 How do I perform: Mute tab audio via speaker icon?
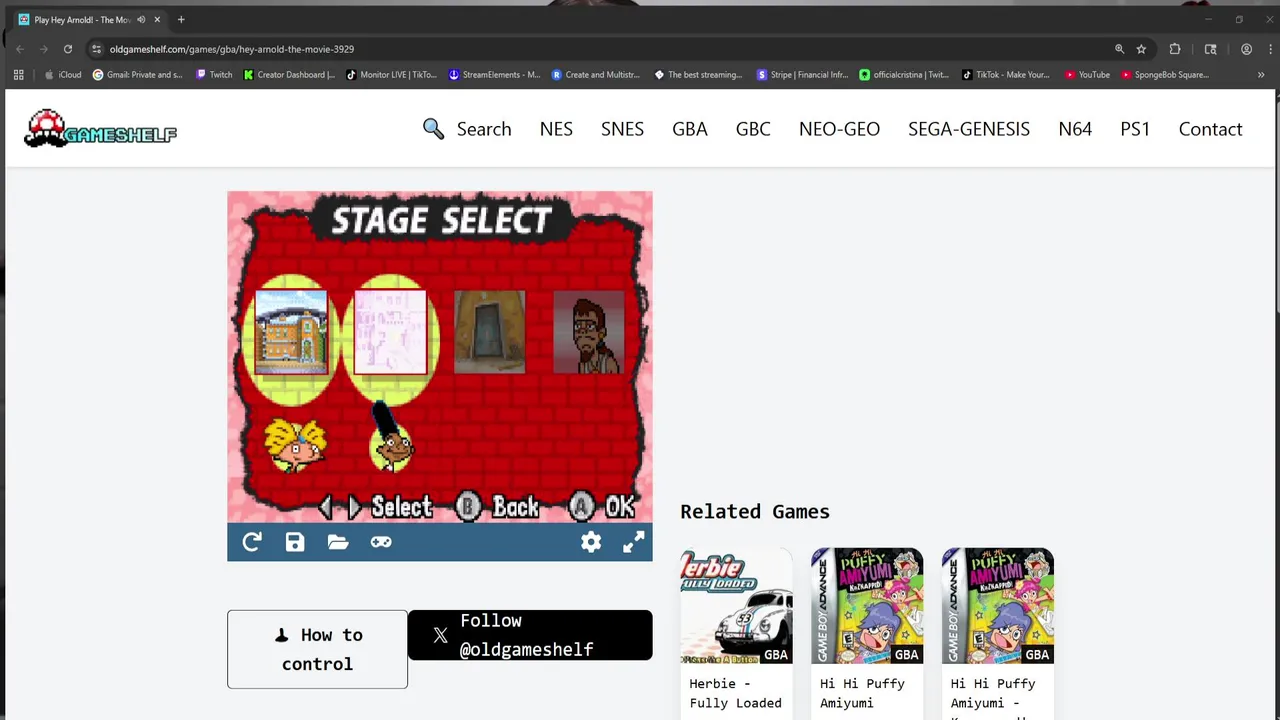141,20
